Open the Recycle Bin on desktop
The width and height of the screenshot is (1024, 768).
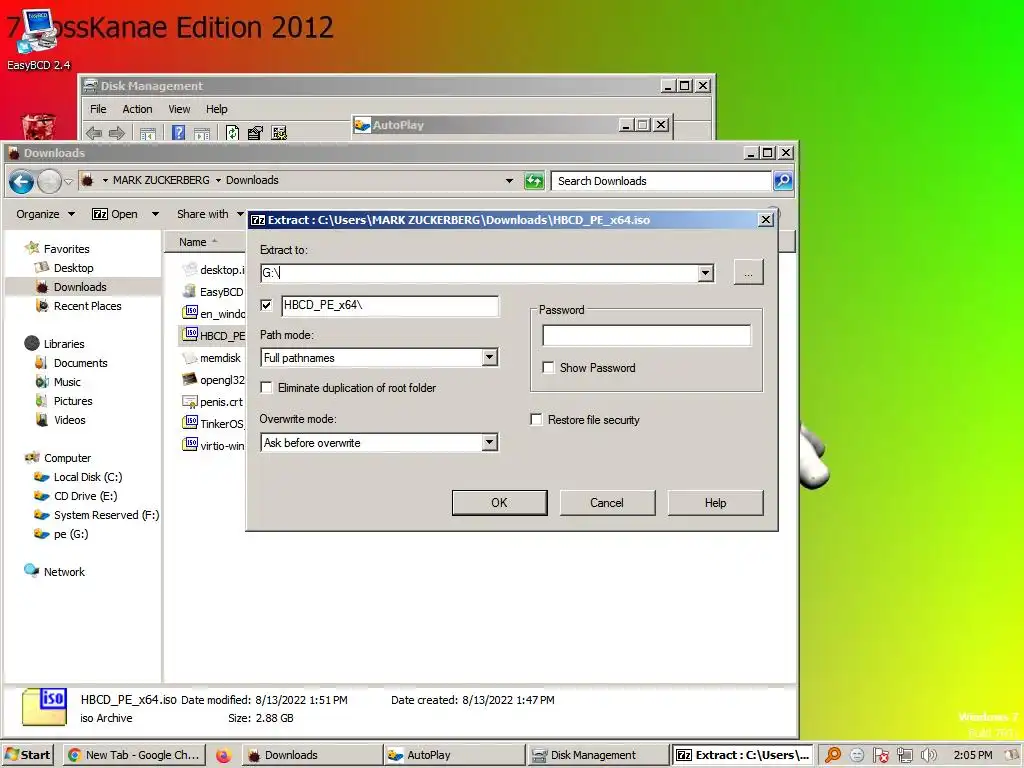point(38,126)
